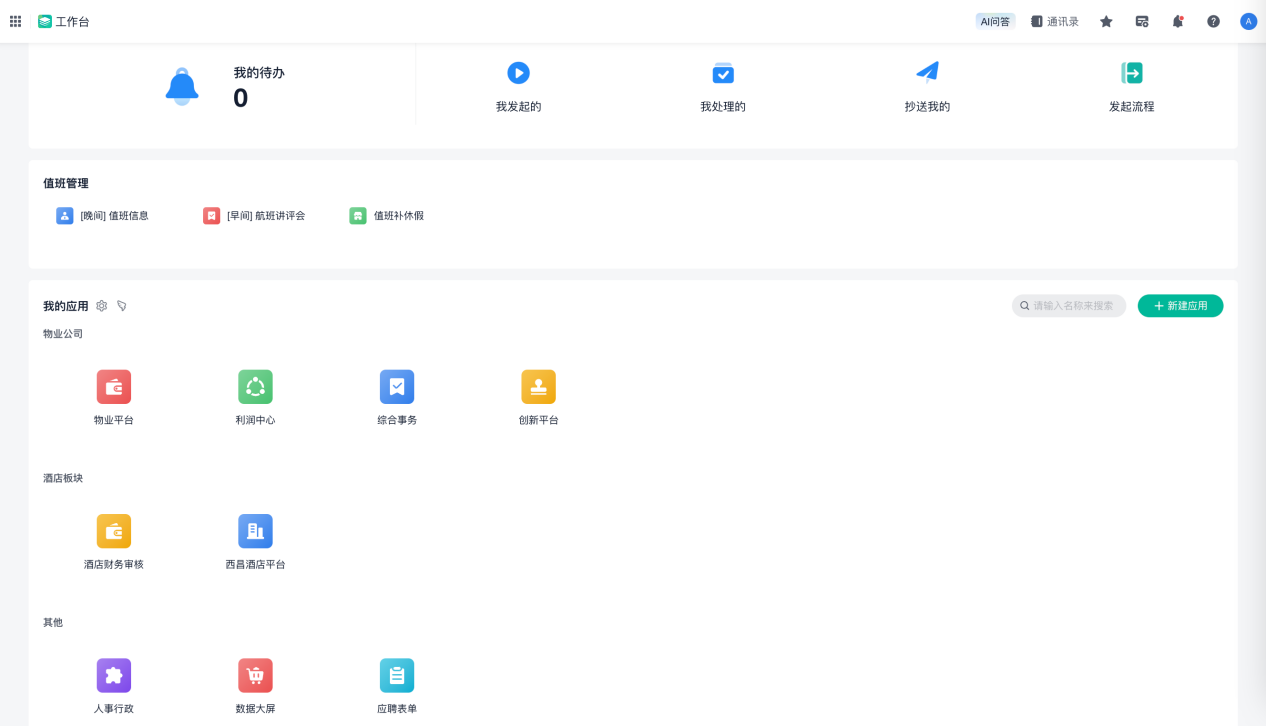The image size is (1266, 726).
Task: Open the 人事行政 app icon
Action: 113,675
